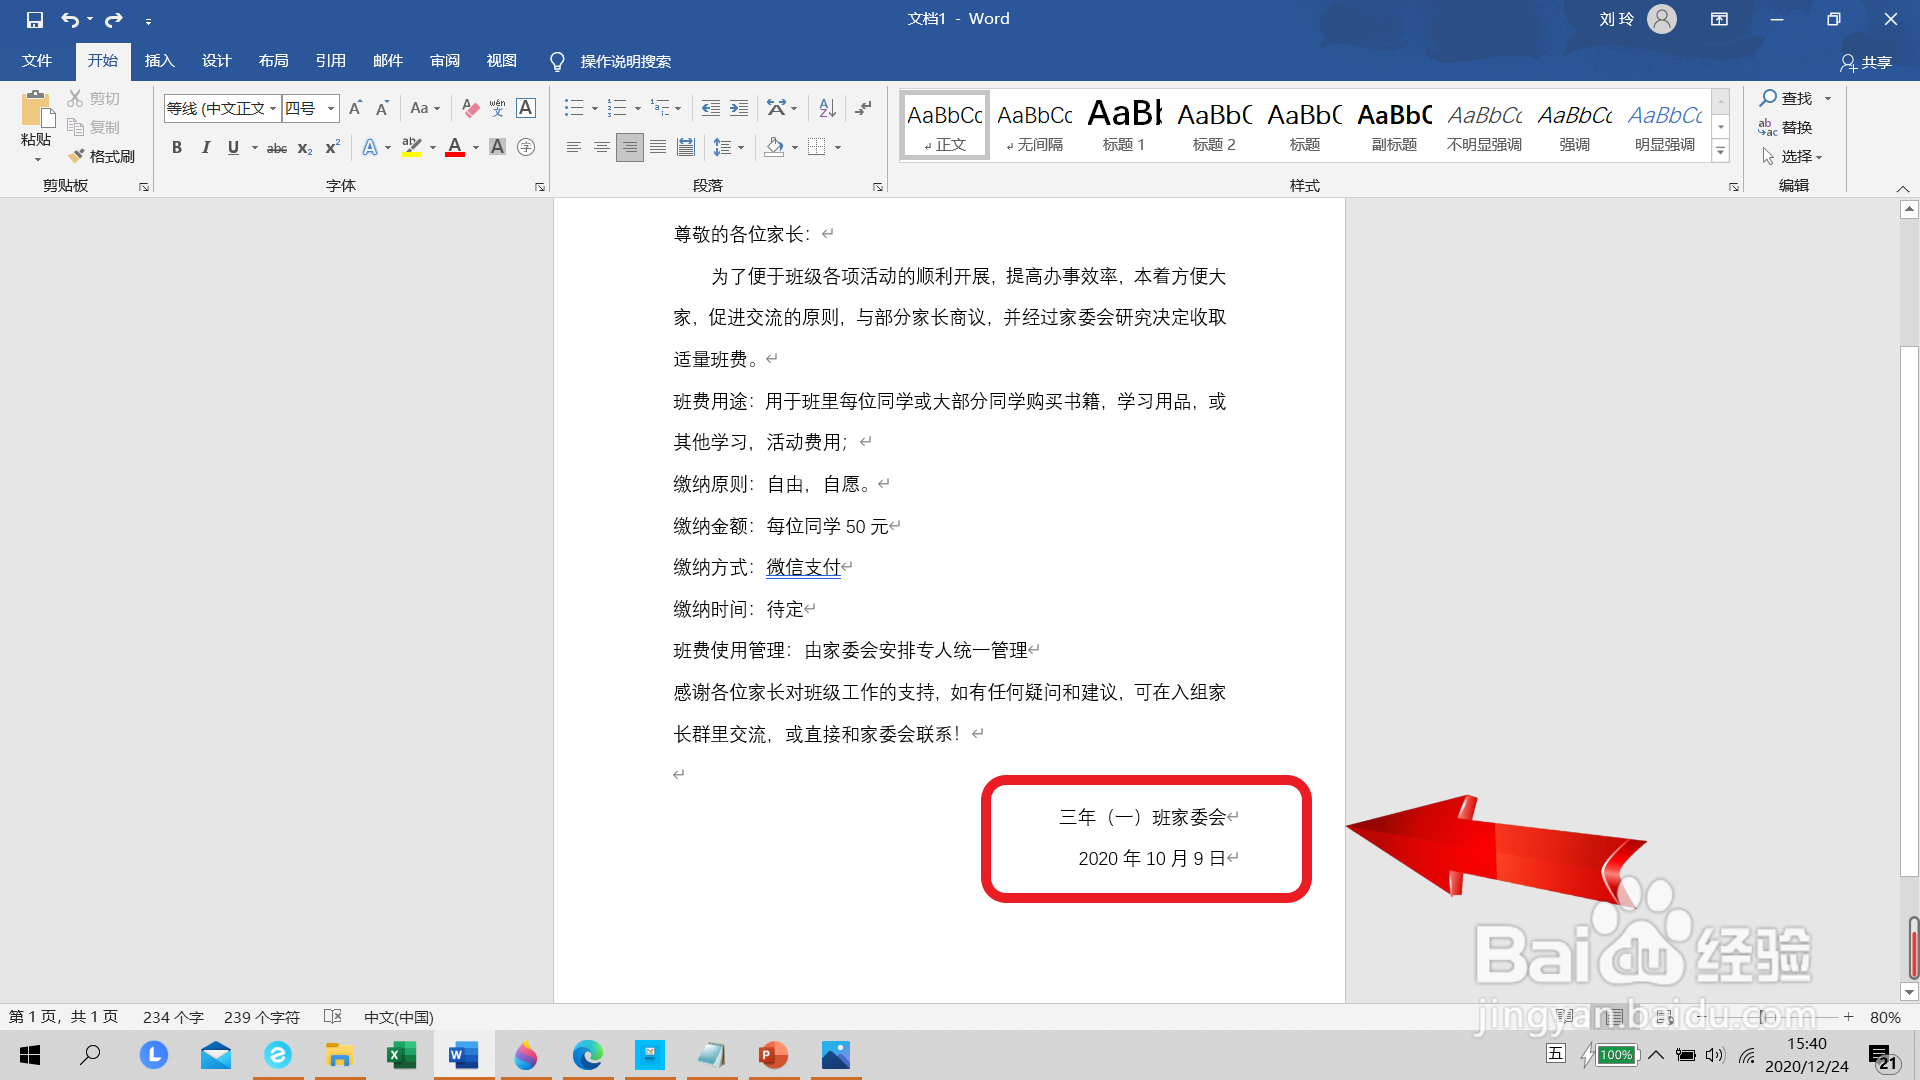Click the enclosed character (字) icon
1920x1080 pixels.
(x=526, y=147)
